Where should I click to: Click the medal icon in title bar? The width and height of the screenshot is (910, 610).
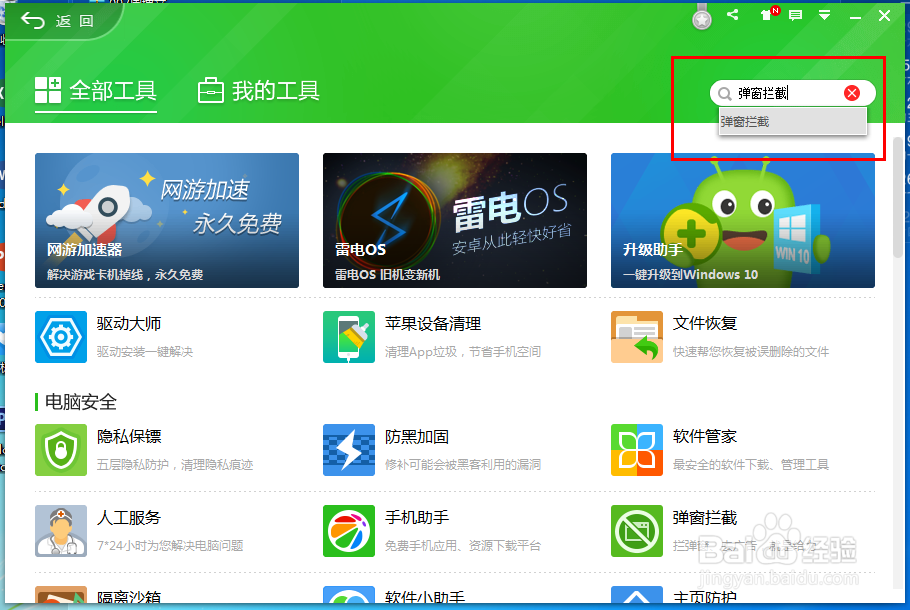(x=702, y=17)
